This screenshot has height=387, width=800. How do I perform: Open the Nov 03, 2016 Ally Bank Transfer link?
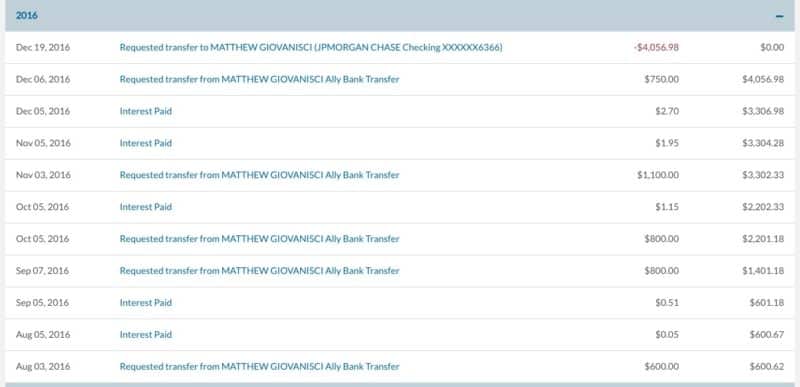[259, 175]
